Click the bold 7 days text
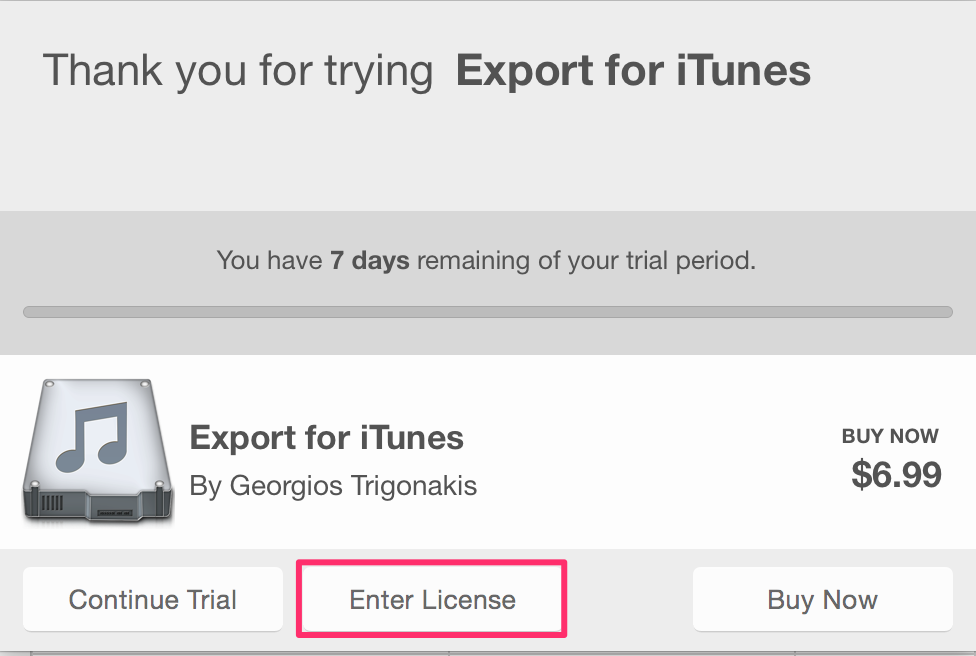976x656 pixels. 370,260
